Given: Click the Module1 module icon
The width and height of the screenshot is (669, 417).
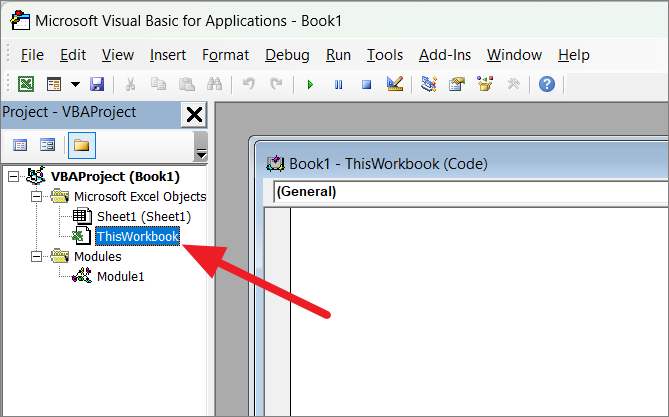Looking at the screenshot, I should pos(81,276).
